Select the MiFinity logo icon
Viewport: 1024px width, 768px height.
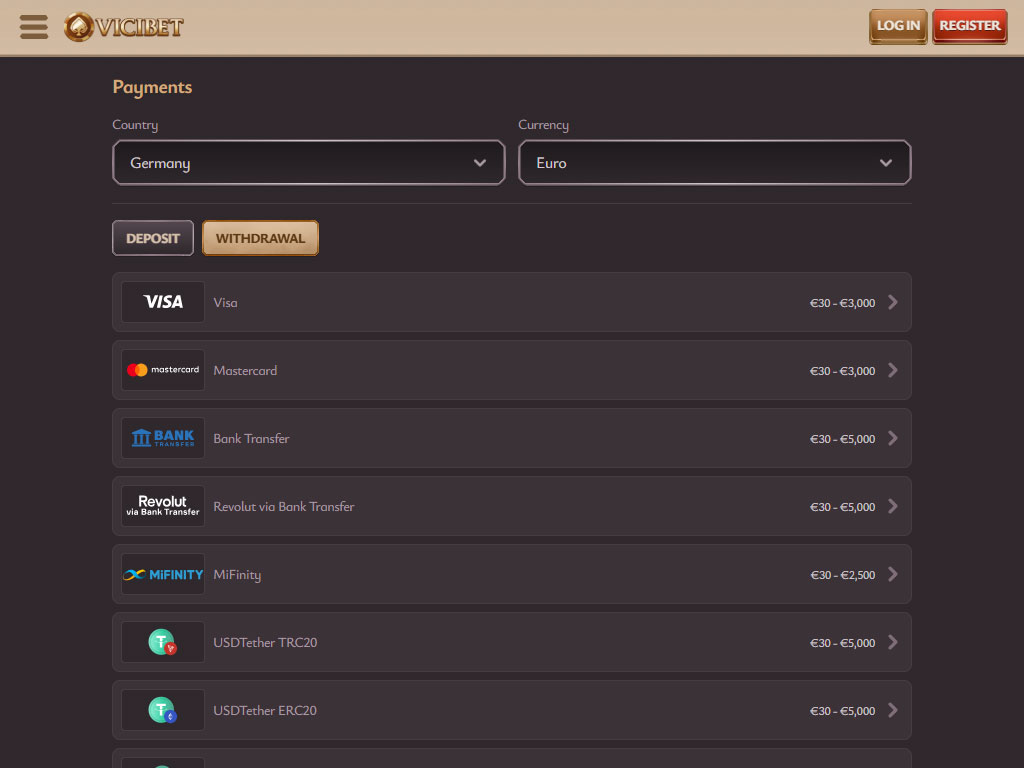click(163, 574)
